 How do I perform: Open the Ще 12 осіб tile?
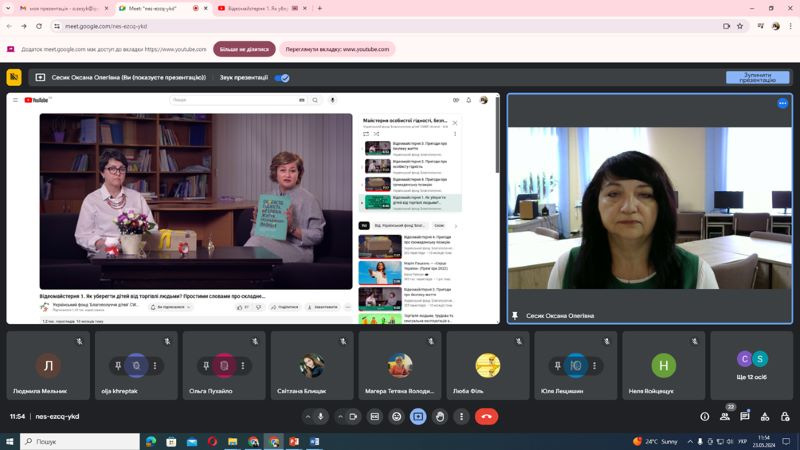(x=752, y=365)
